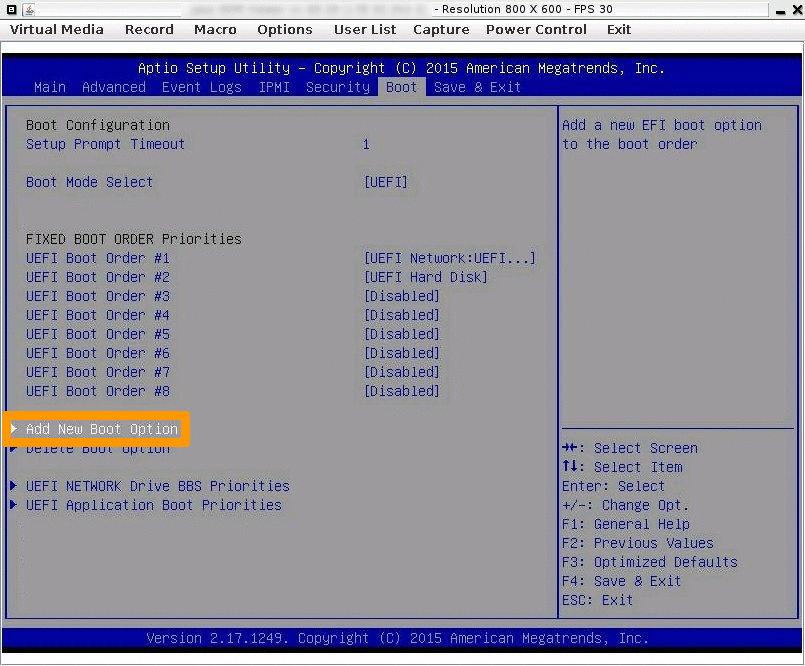Switch to the Advanced BIOS tab
Image resolution: width=805 pixels, height=666 pixels.
tap(113, 87)
